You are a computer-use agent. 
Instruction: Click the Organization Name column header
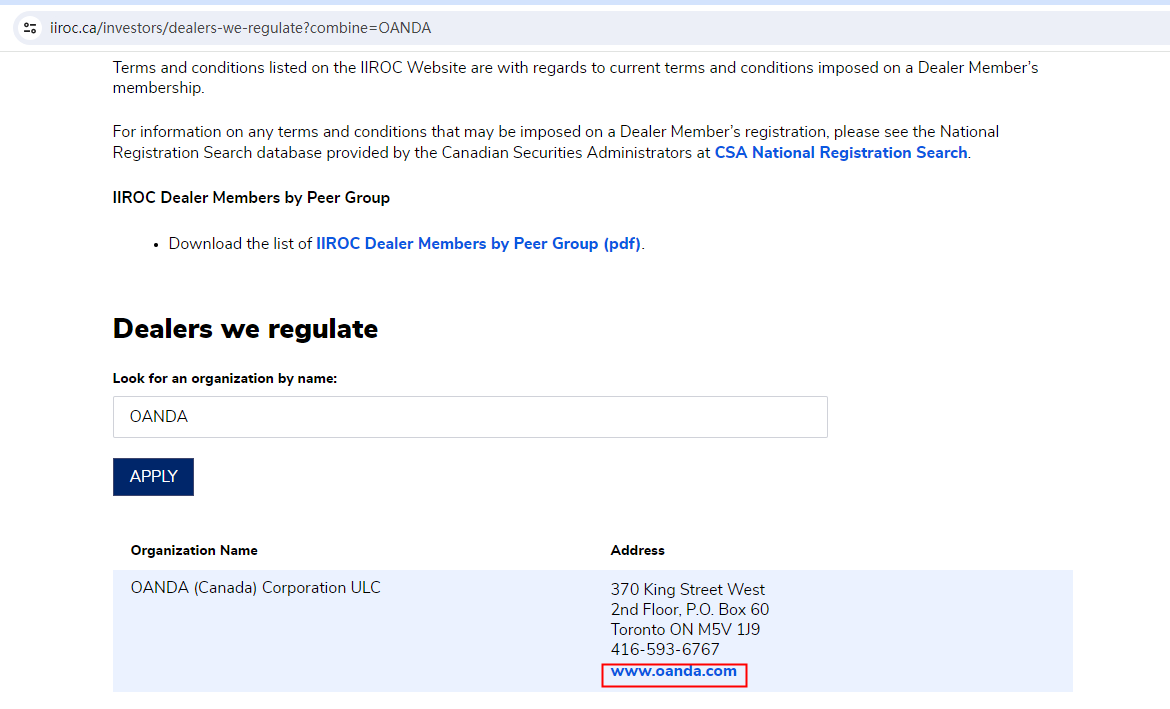[194, 550]
